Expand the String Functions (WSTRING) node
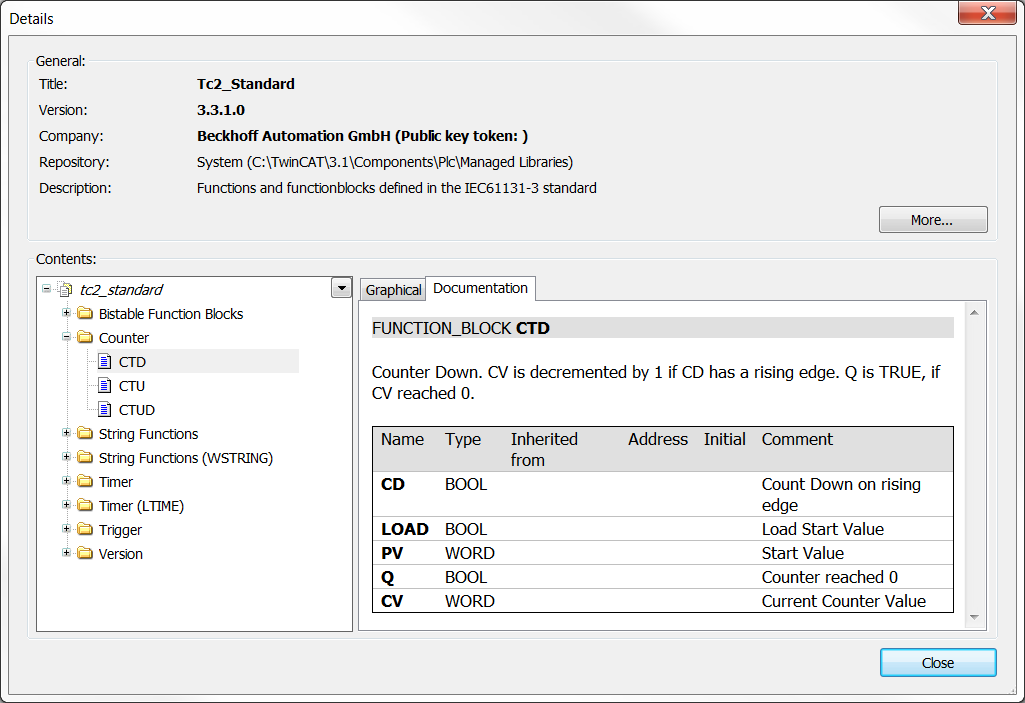 pyautogui.click(x=66, y=457)
